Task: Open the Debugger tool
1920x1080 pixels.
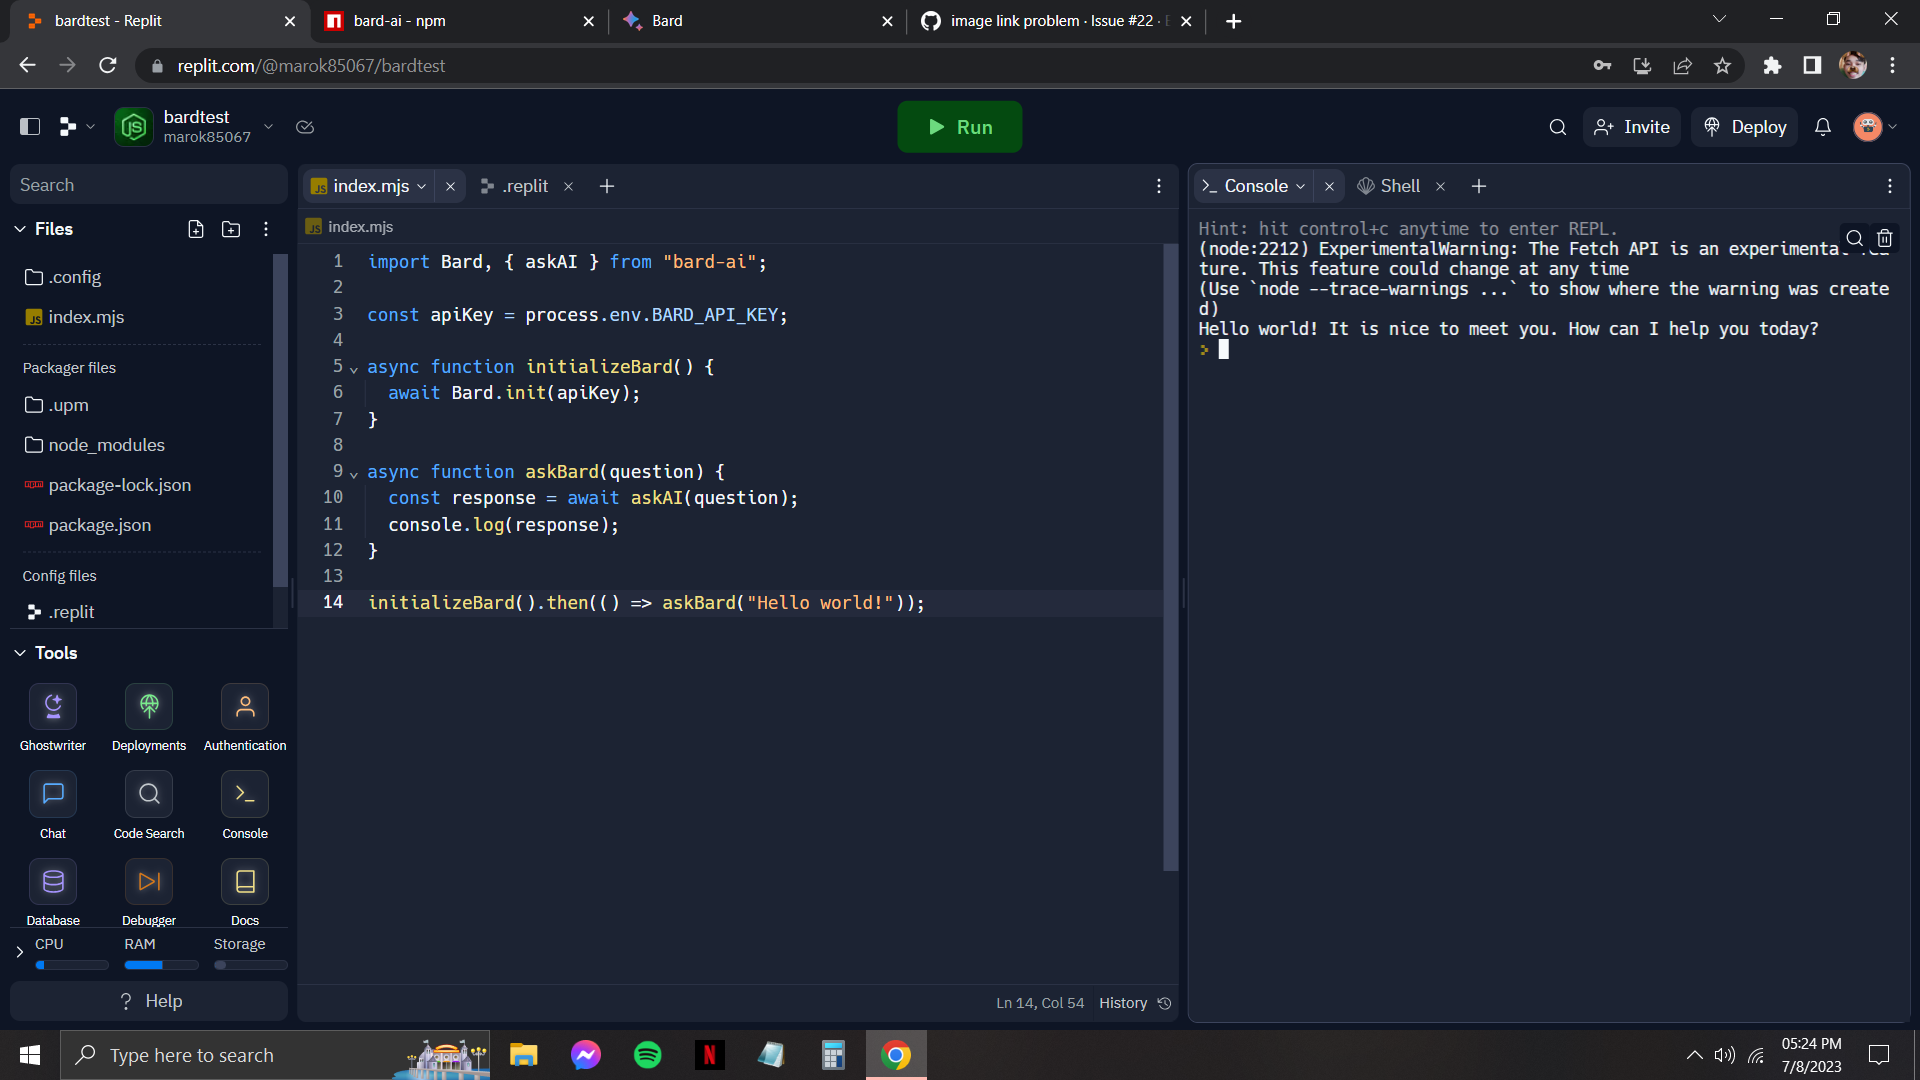Action: [x=148, y=881]
